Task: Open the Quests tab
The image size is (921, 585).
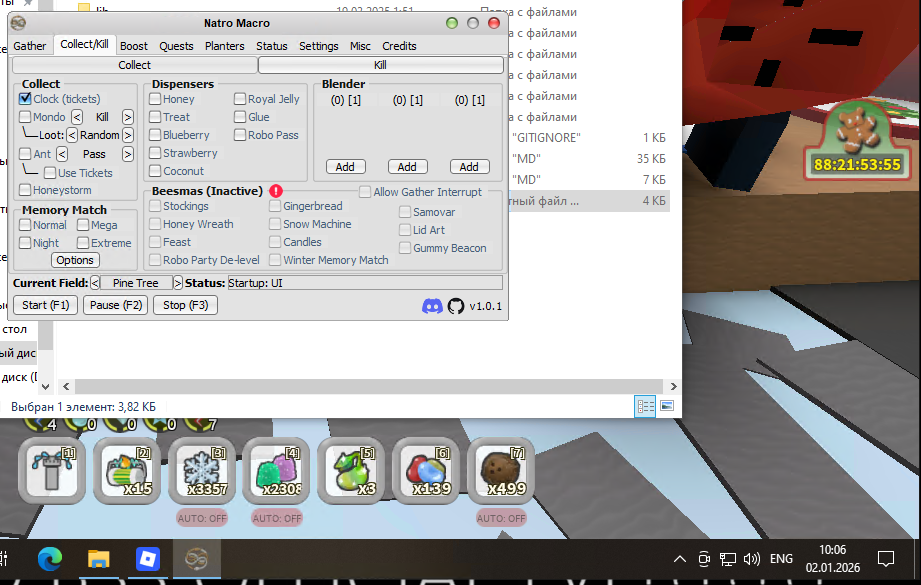Action: [x=176, y=46]
